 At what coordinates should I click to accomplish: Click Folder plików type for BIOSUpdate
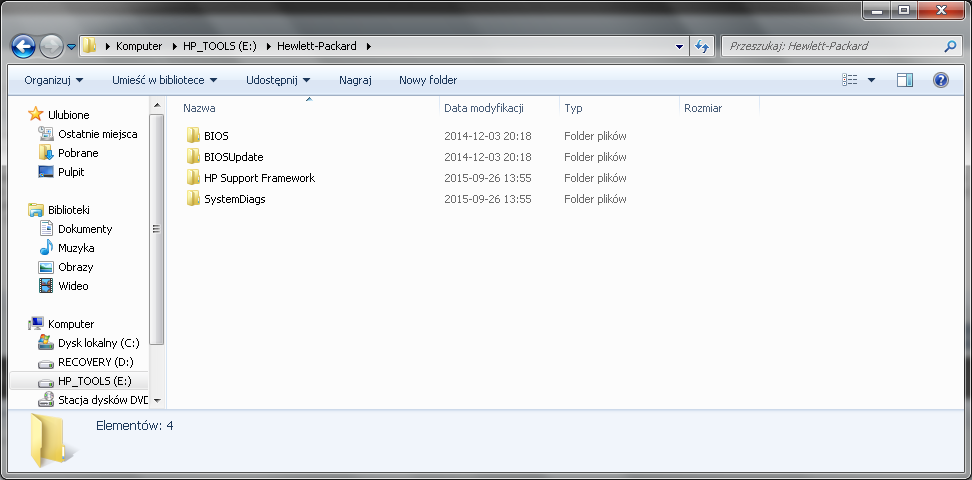pyautogui.click(x=595, y=157)
